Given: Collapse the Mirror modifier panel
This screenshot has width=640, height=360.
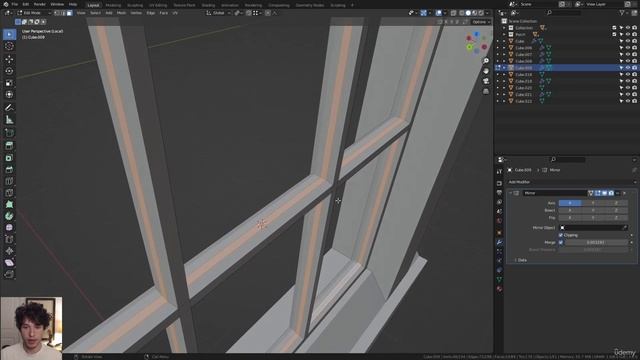Looking at the screenshot, I should pos(511,193).
